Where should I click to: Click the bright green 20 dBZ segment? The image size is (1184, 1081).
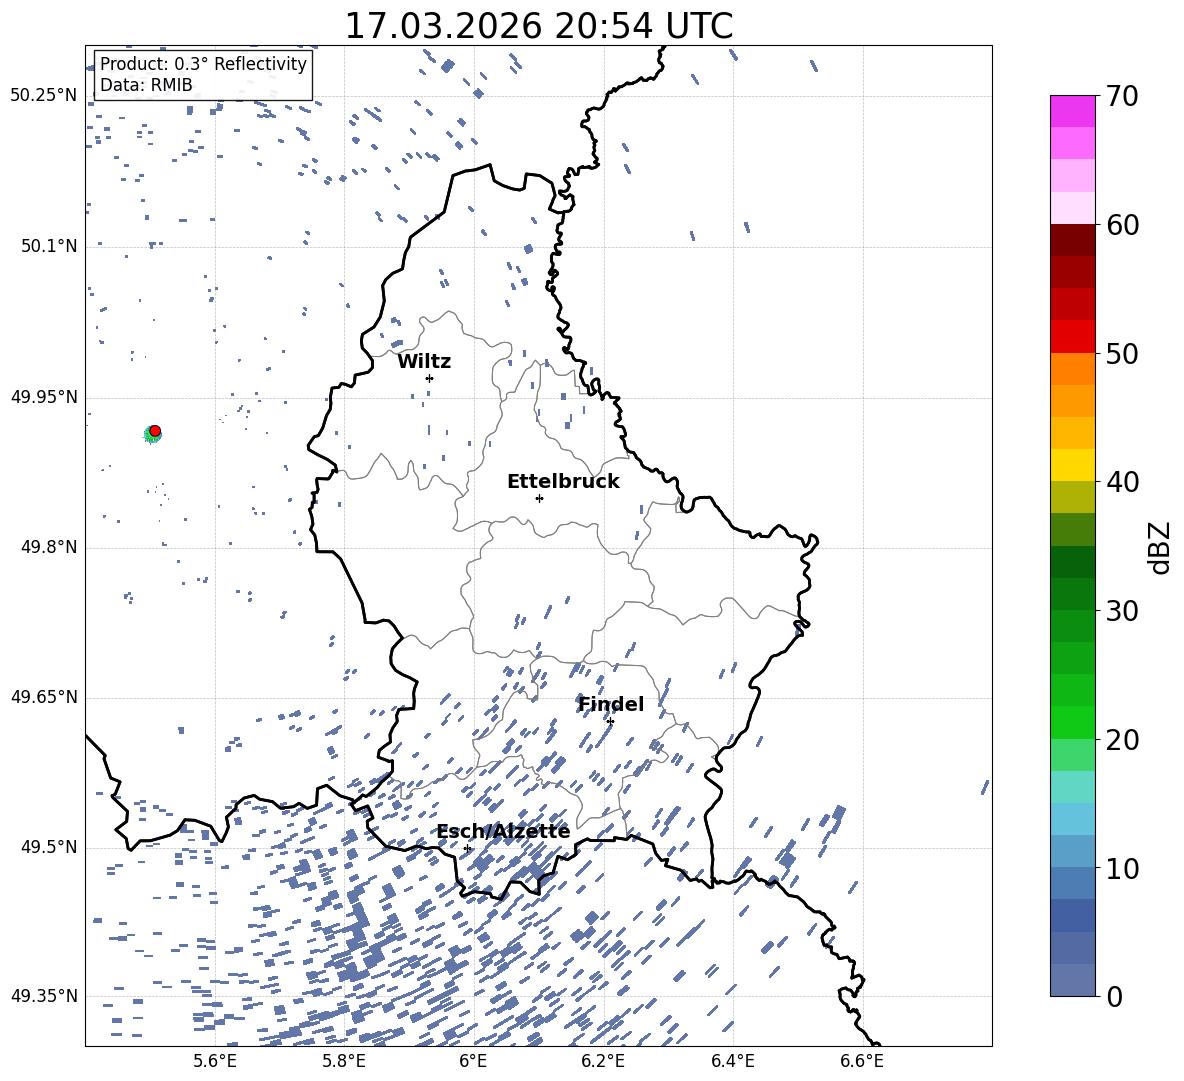[x=1072, y=722]
